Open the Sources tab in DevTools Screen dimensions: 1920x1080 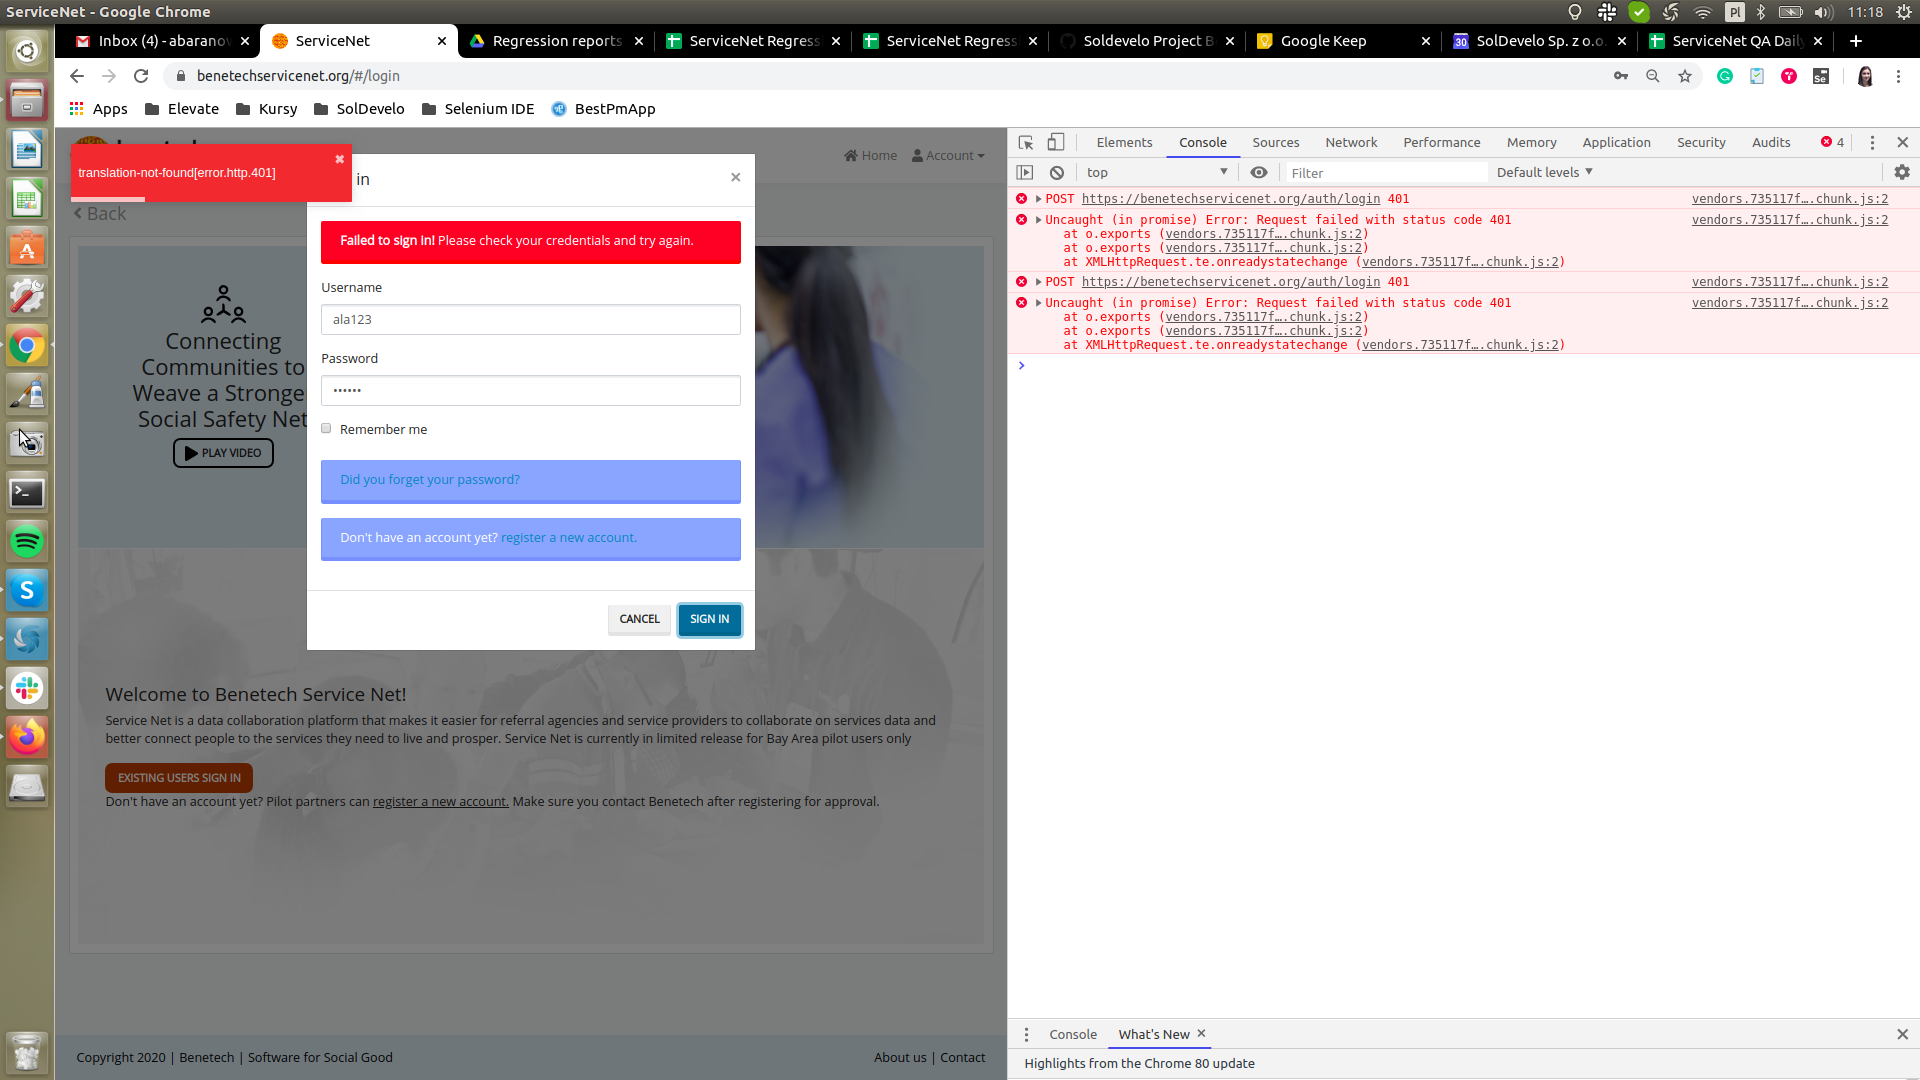[x=1275, y=142]
